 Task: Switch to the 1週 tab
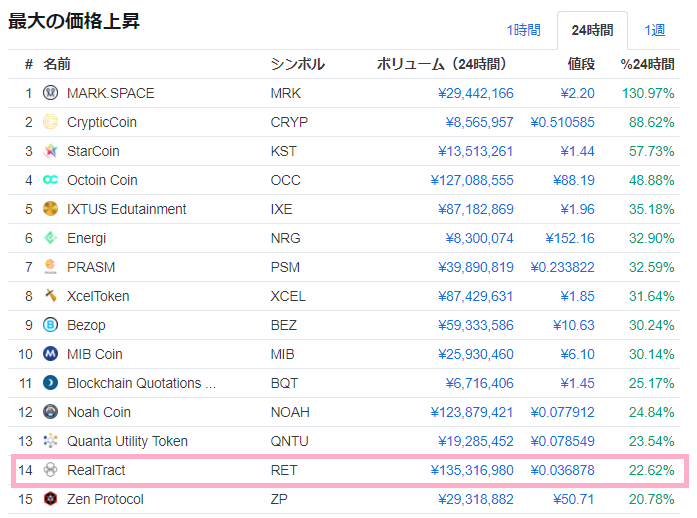[x=655, y=31]
